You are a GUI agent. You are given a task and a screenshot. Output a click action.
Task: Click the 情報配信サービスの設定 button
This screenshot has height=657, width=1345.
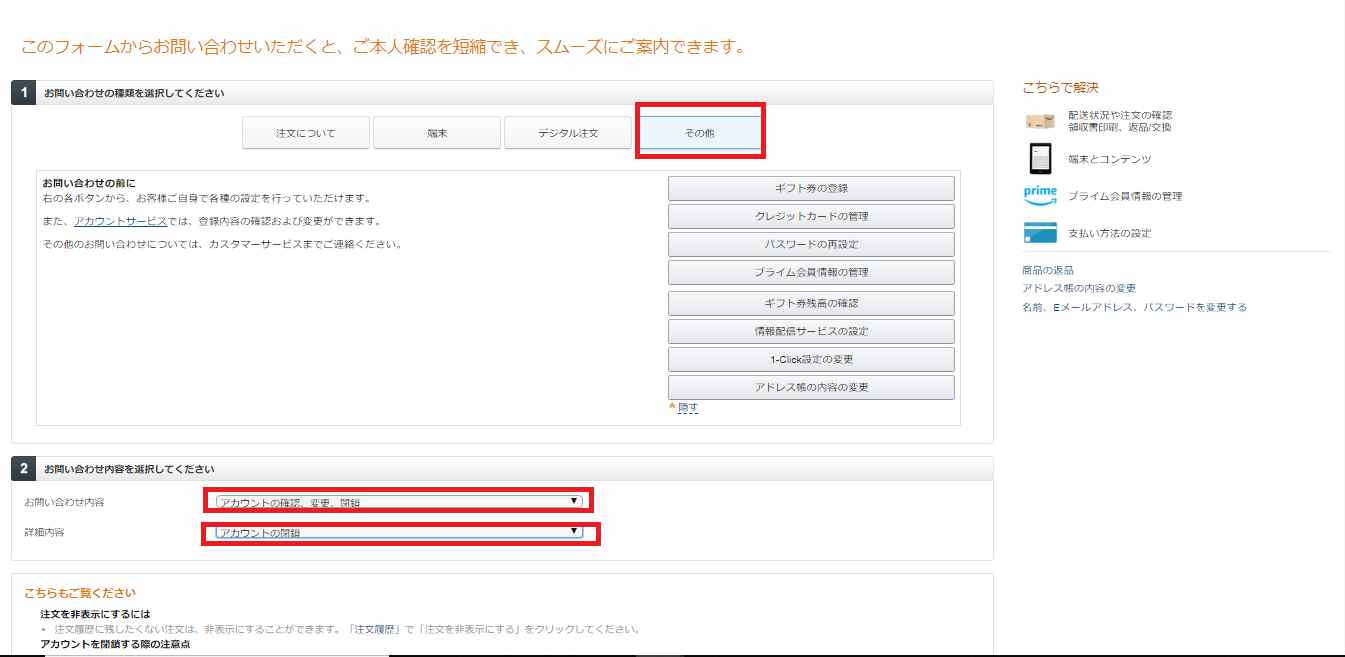[811, 331]
